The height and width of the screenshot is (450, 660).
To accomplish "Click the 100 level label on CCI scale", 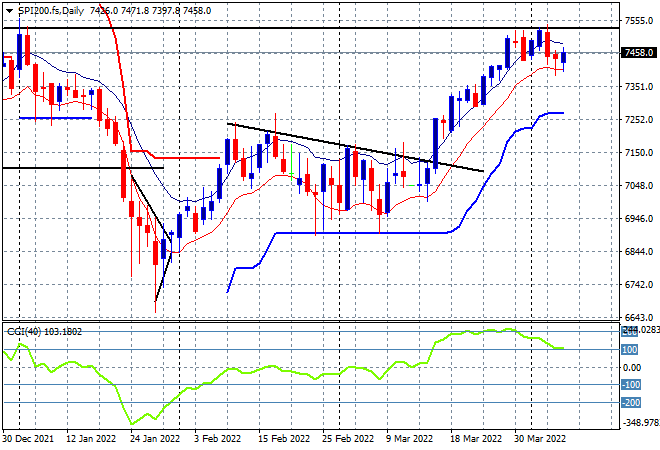I will [630, 350].
